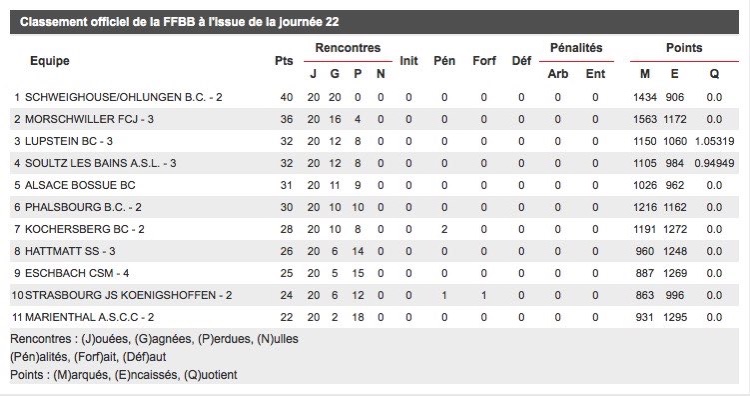
Task: Click STRASBOURG JS KOENIGSHOFFEN - 2 team
Action: pos(128,295)
